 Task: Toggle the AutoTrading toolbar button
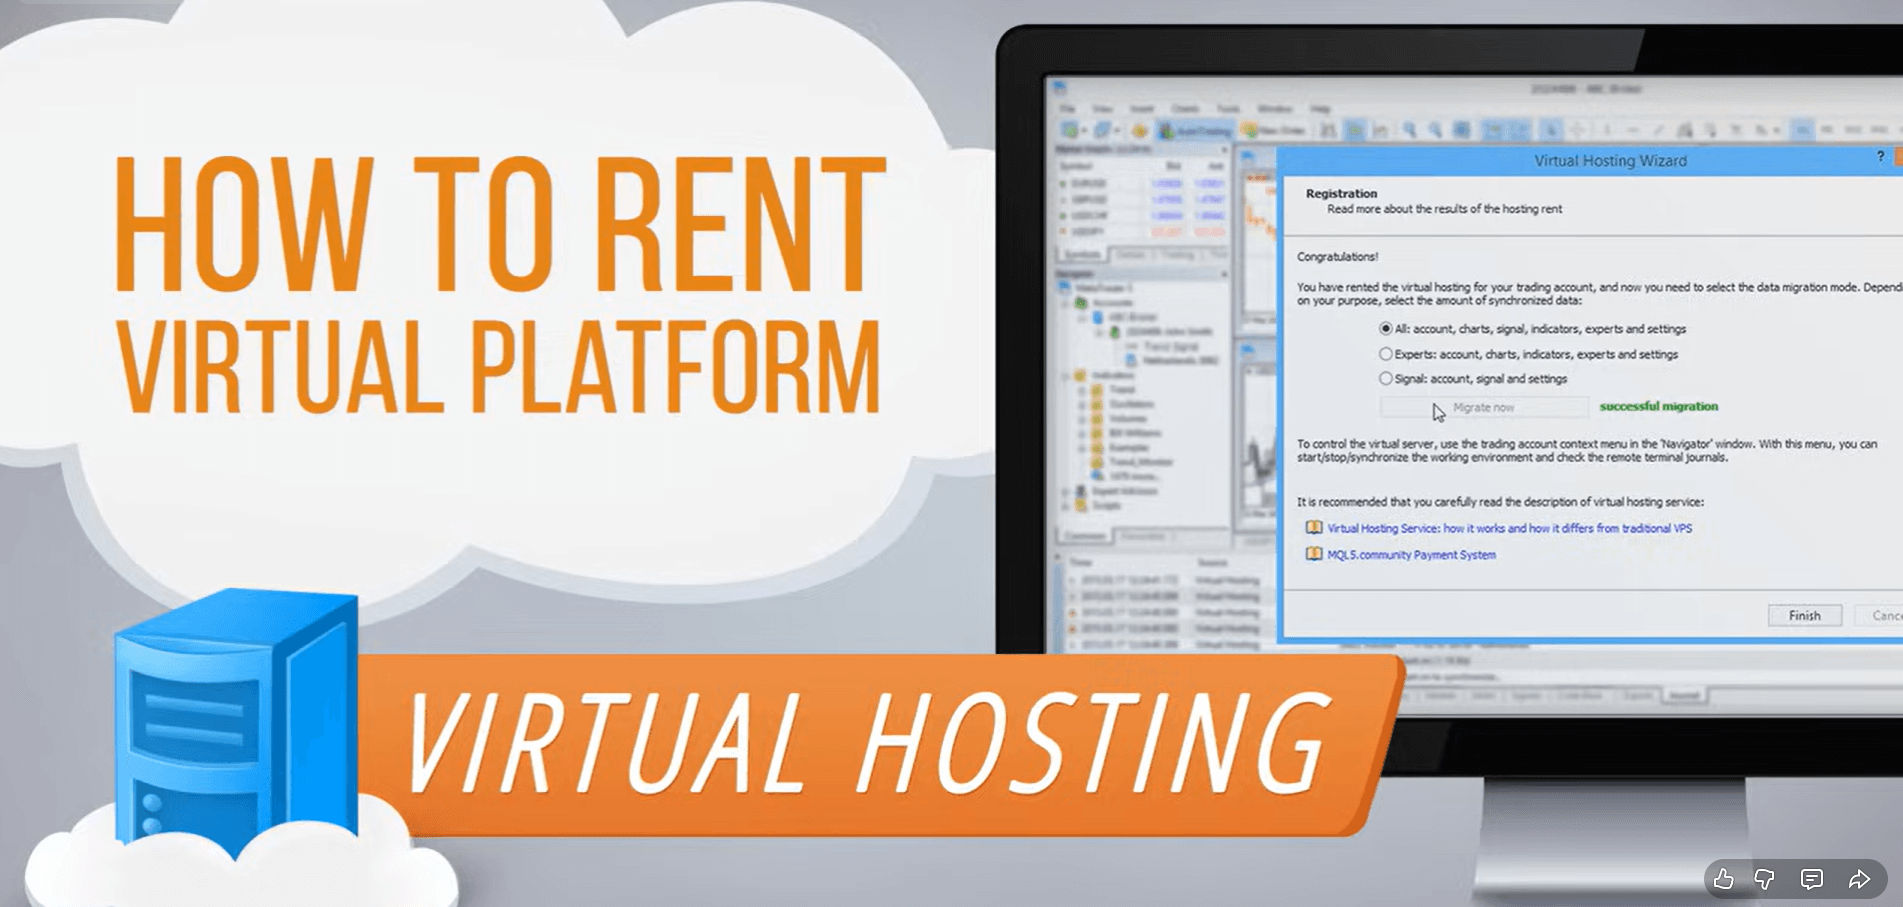click(x=1195, y=130)
